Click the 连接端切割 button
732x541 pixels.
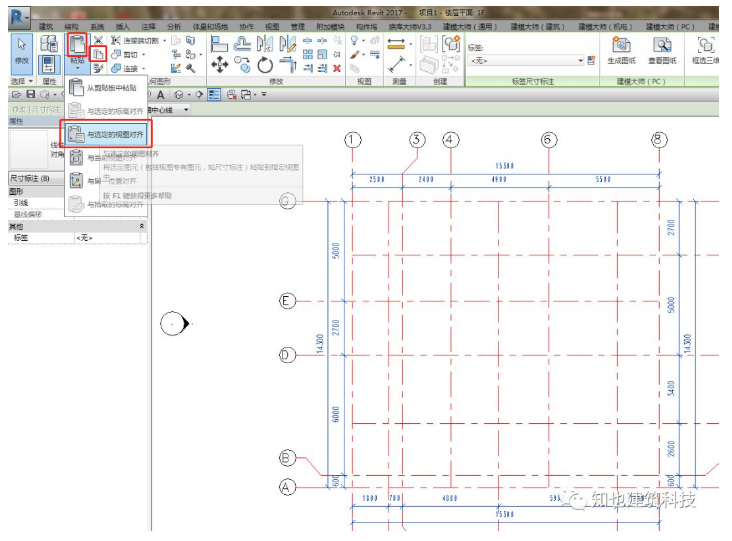click(x=136, y=41)
